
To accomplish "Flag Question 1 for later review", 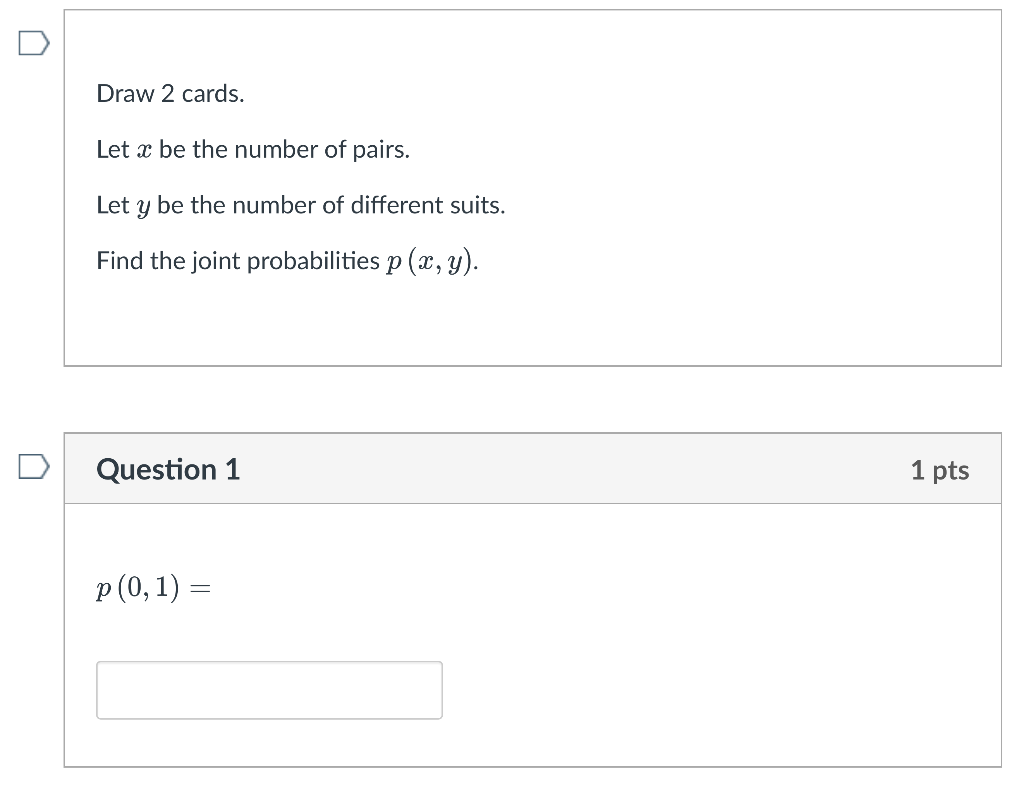I will [x=34, y=466].
